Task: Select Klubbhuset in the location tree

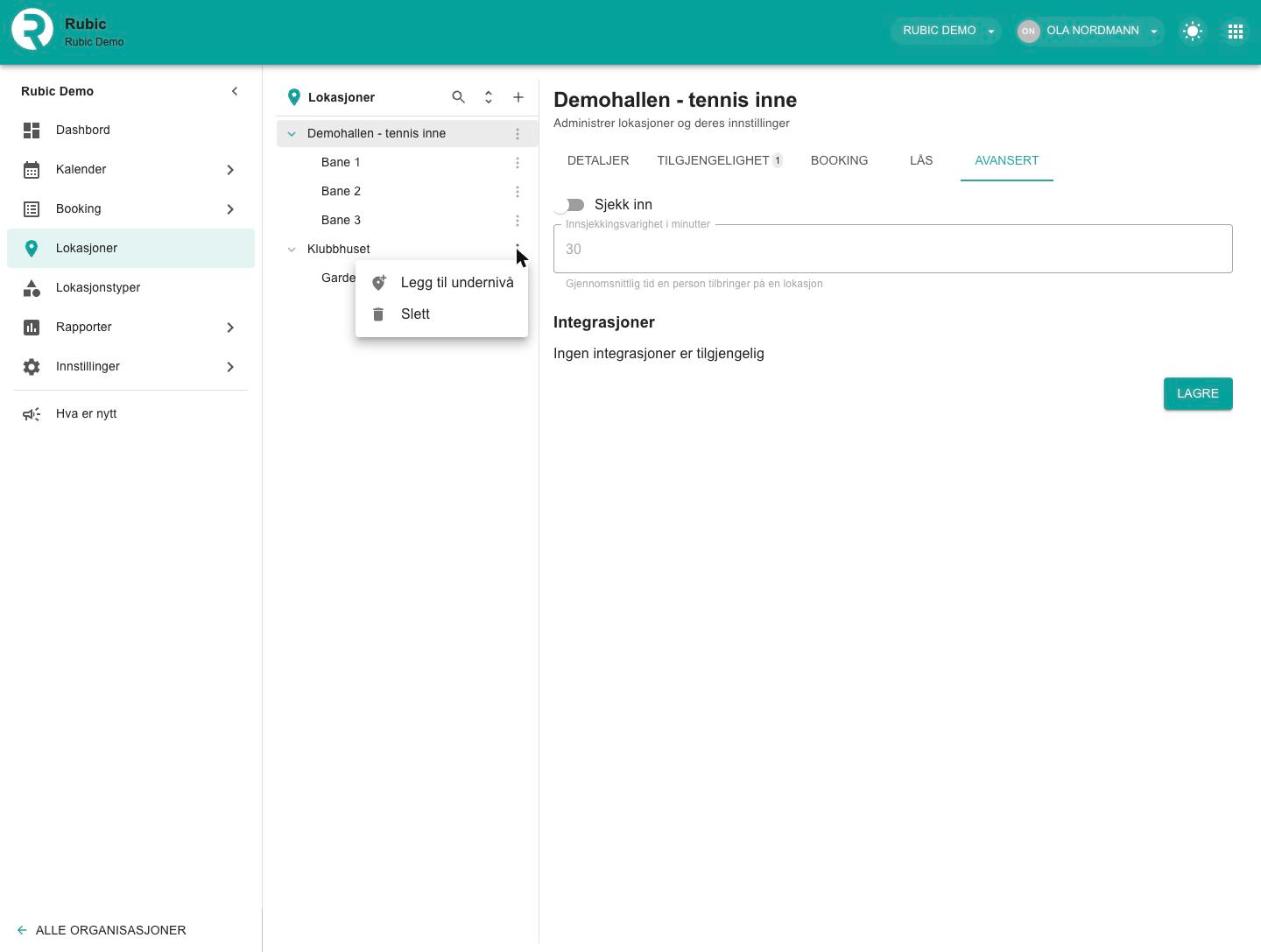Action: click(x=339, y=249)
